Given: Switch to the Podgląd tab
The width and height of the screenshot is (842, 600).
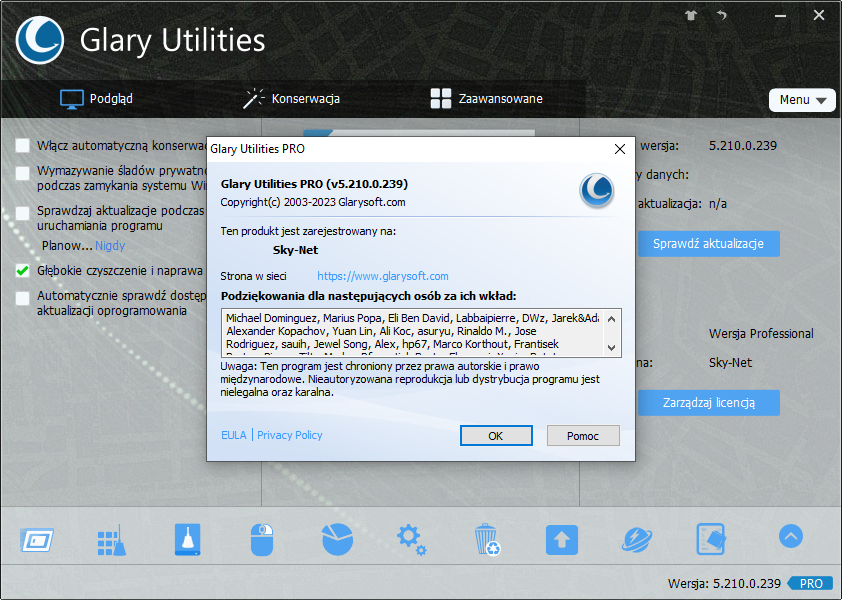Looking at the screenshot, I should pos(97,99).
